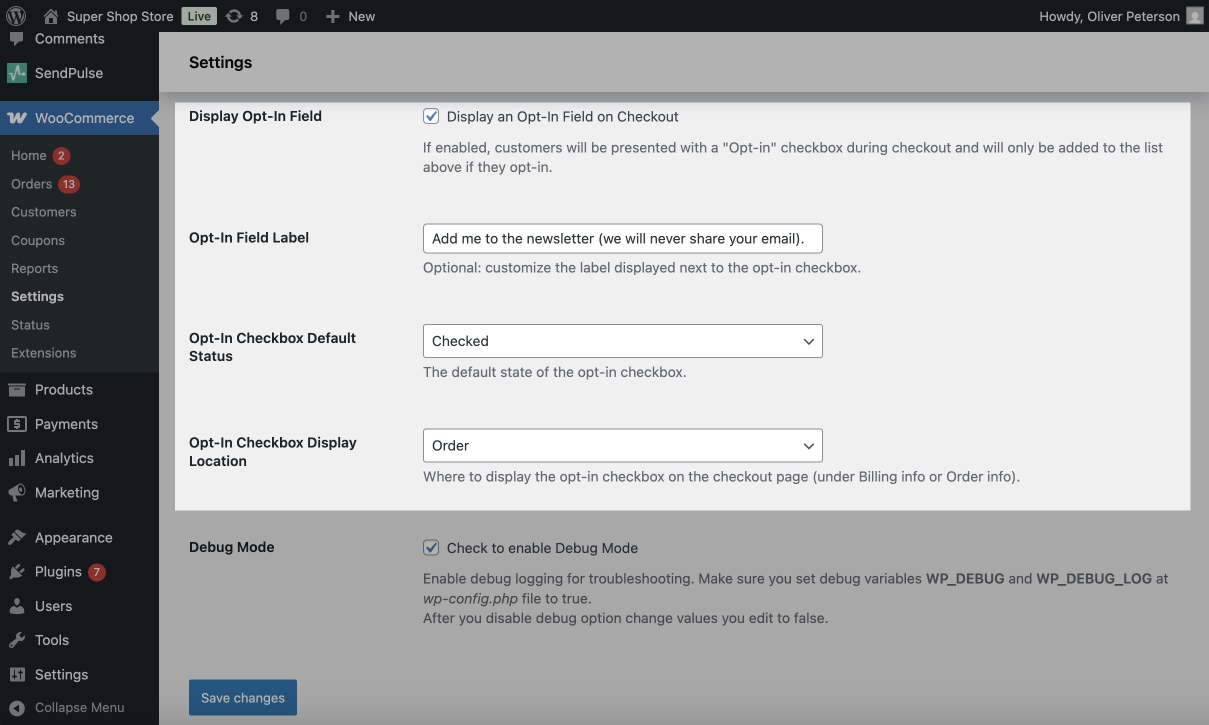Click the Marketing megaphone icon

[x=16, y=493]
